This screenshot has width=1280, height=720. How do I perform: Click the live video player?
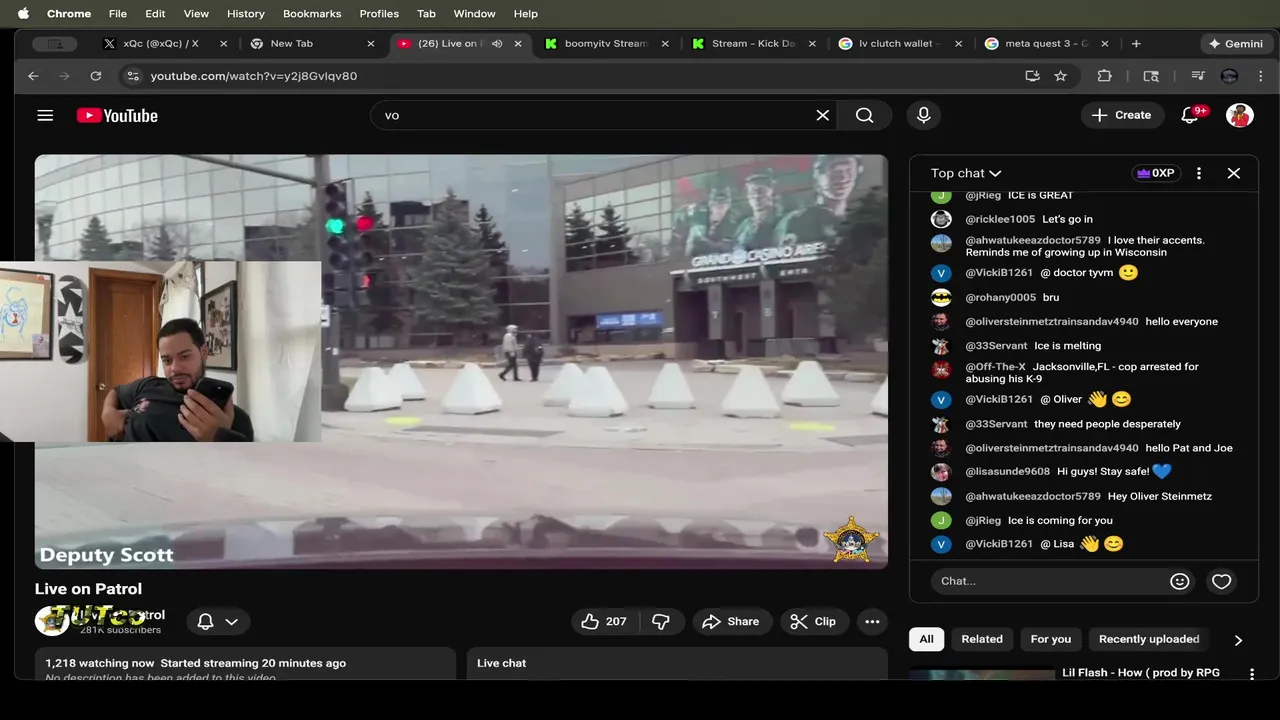(x=461, y=362)
